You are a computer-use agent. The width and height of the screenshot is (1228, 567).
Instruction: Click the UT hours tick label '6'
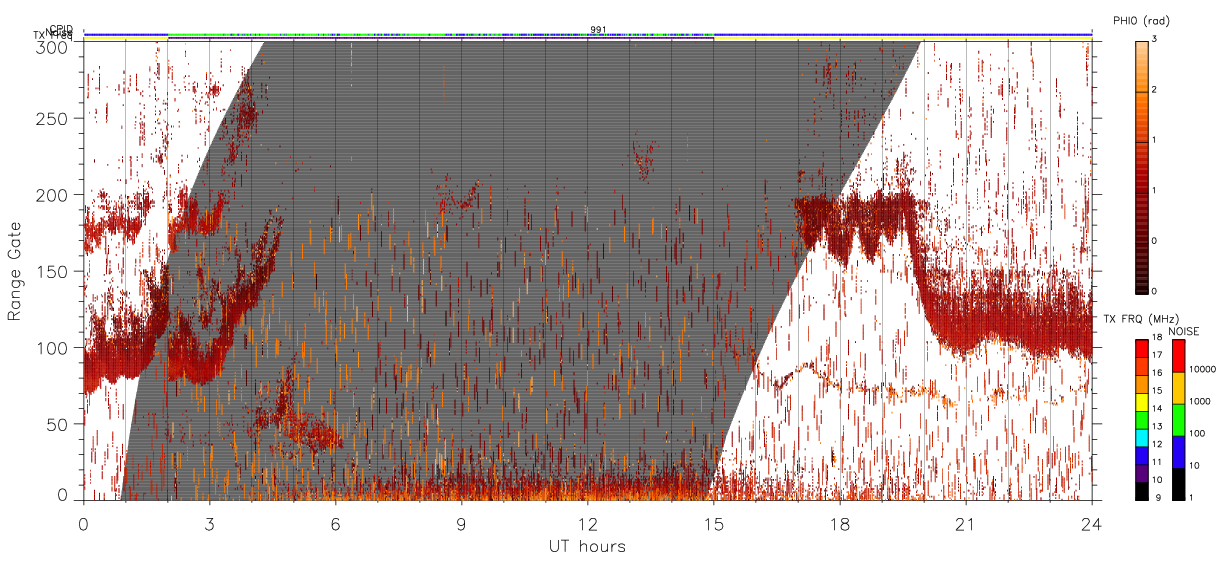click(336, 523)
